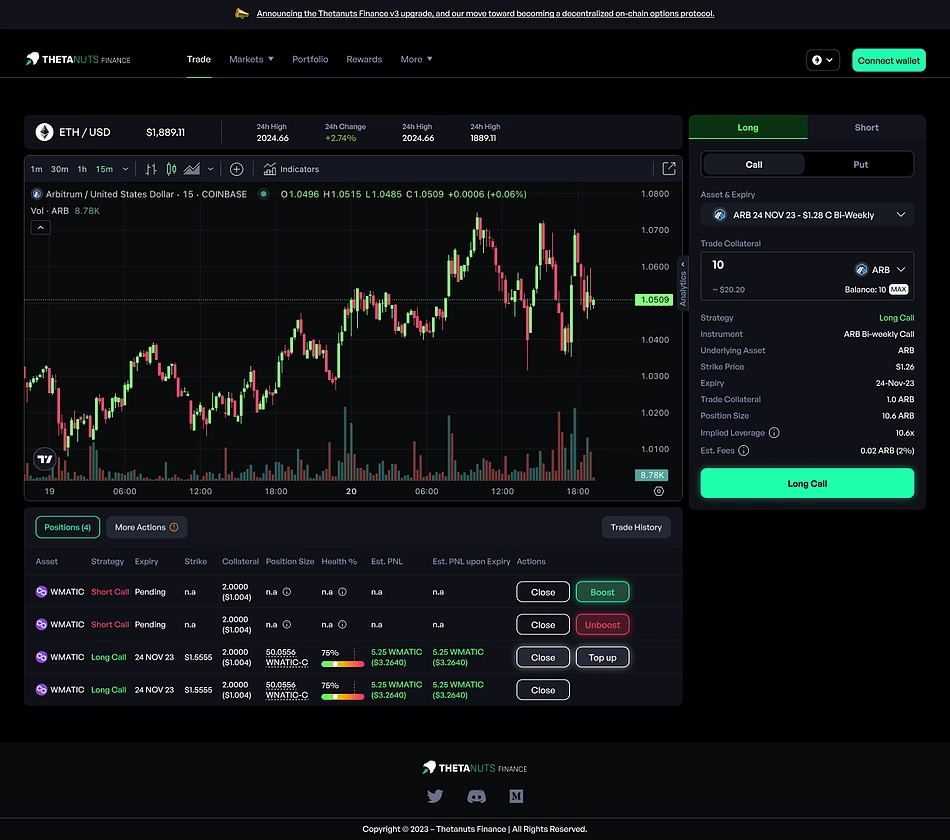The image size is (950, 840).
Task: Click the megaphone announcement icon
Action: coord(242,13)
